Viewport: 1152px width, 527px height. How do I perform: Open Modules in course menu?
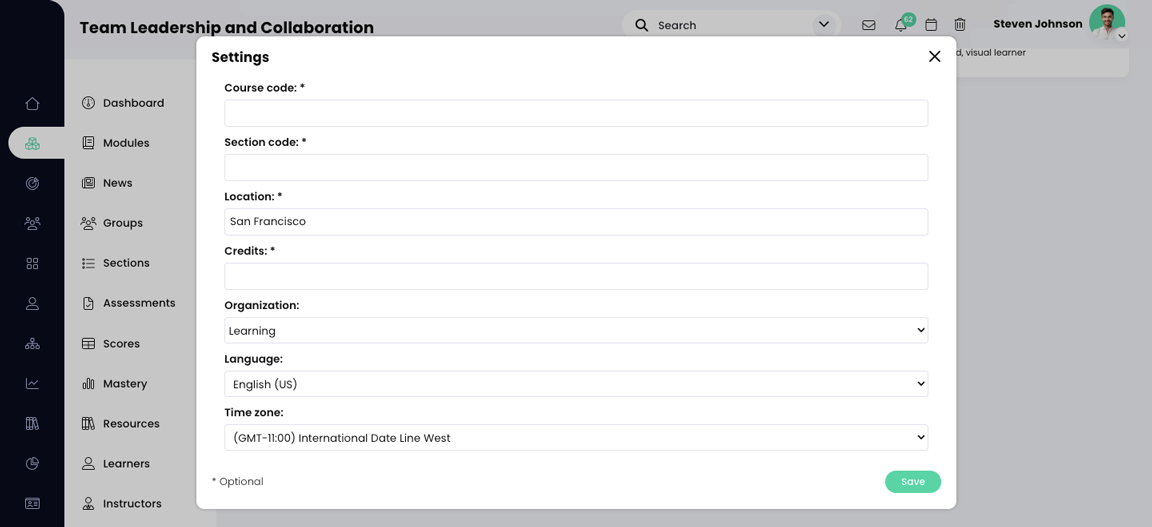click(x=115, y=143)
